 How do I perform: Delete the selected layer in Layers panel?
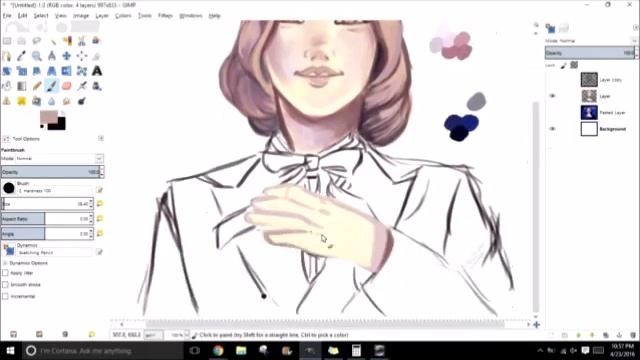(x=633, y=335)
